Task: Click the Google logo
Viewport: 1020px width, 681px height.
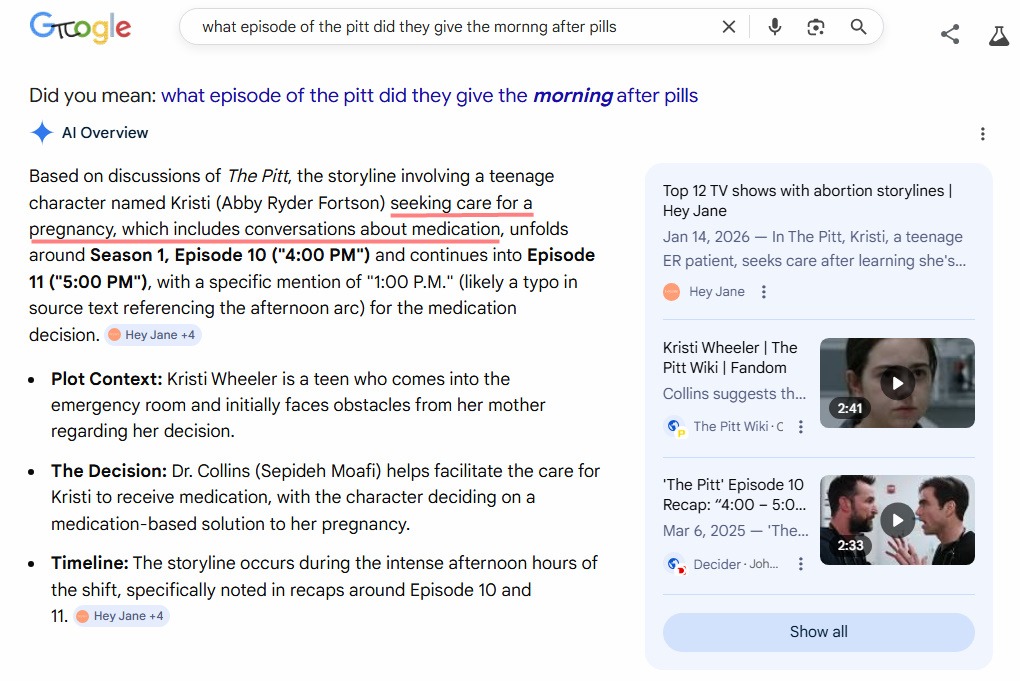Action: tap(80, 28)
